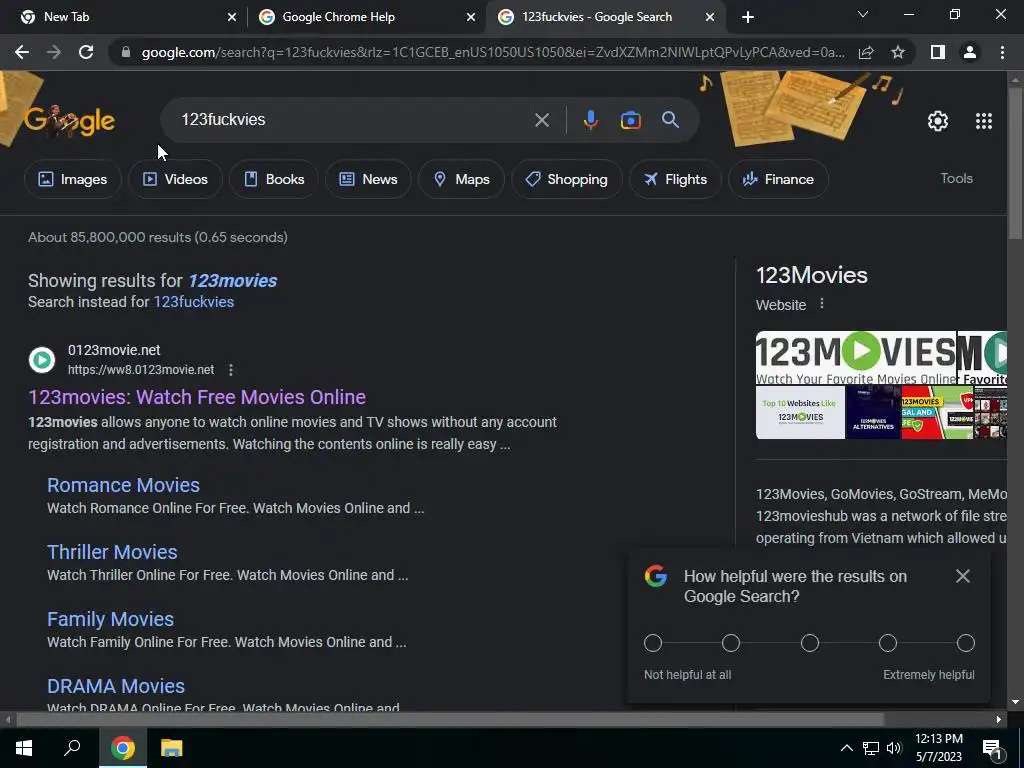Open the Windows notification center
Viewport: 1024px width, 768px height.
click(x=992, y=748)
